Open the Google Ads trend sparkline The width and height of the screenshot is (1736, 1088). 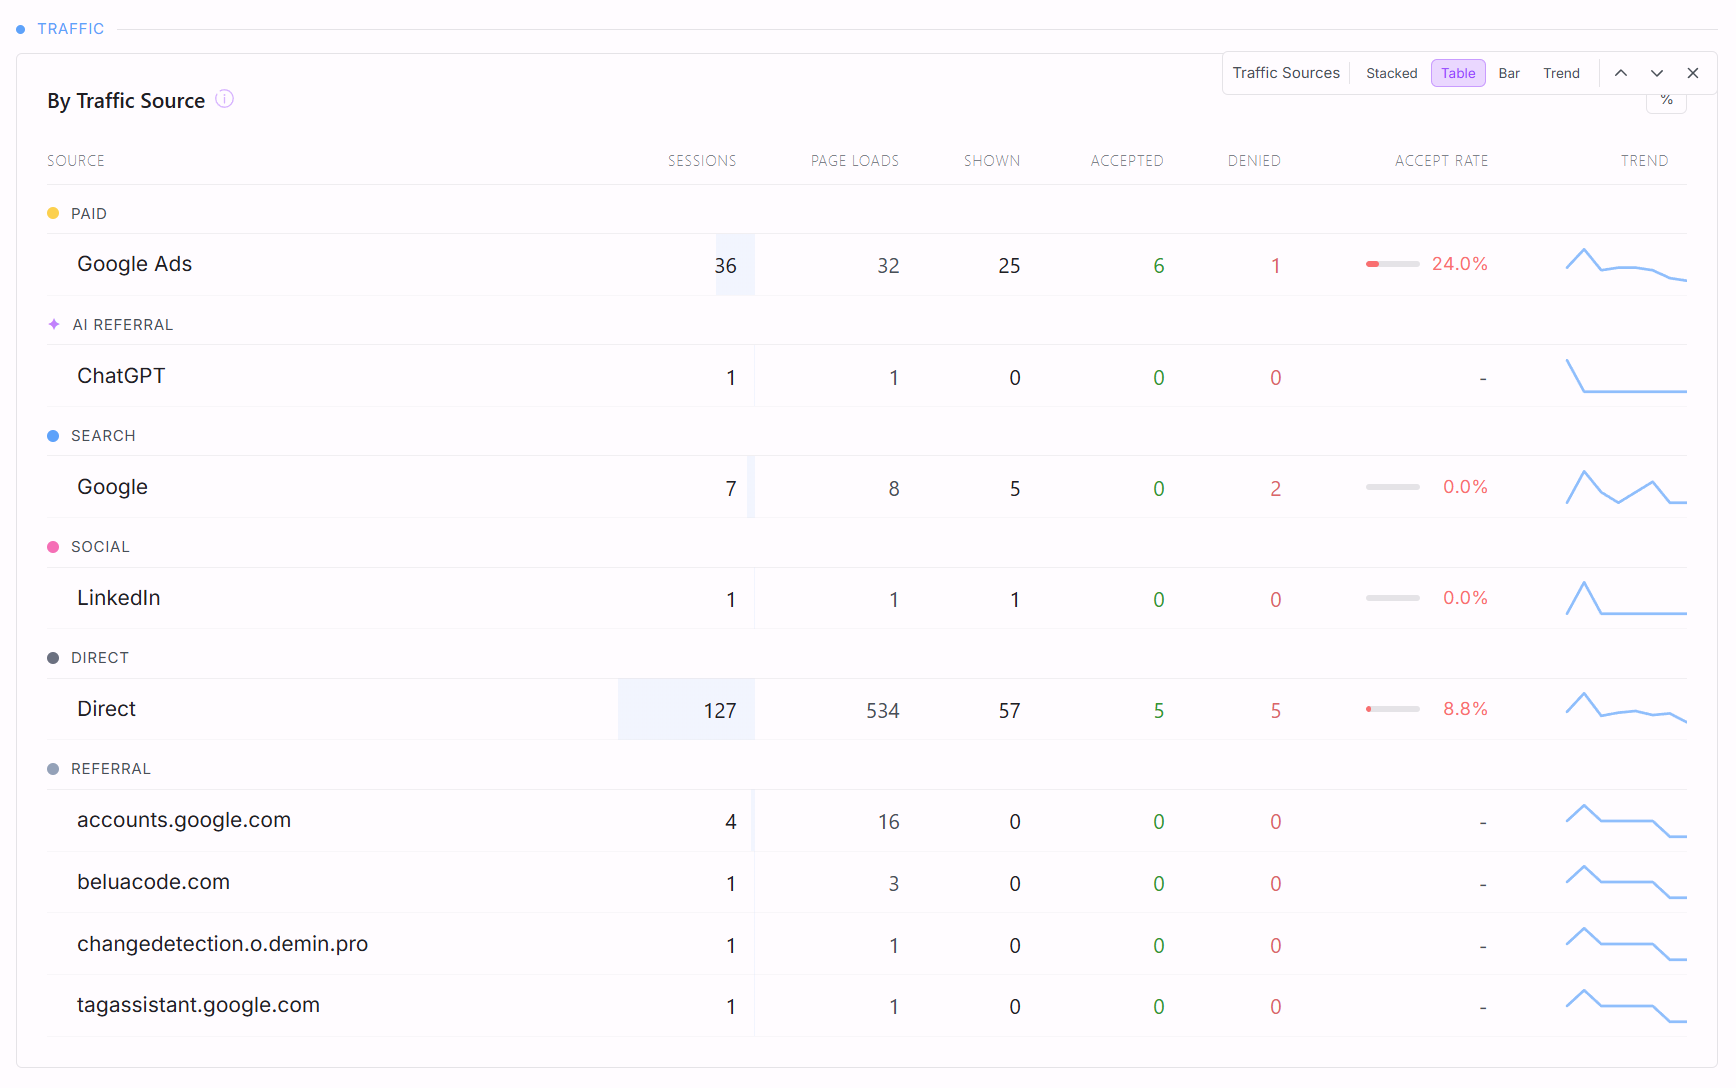coord(1626,265)
